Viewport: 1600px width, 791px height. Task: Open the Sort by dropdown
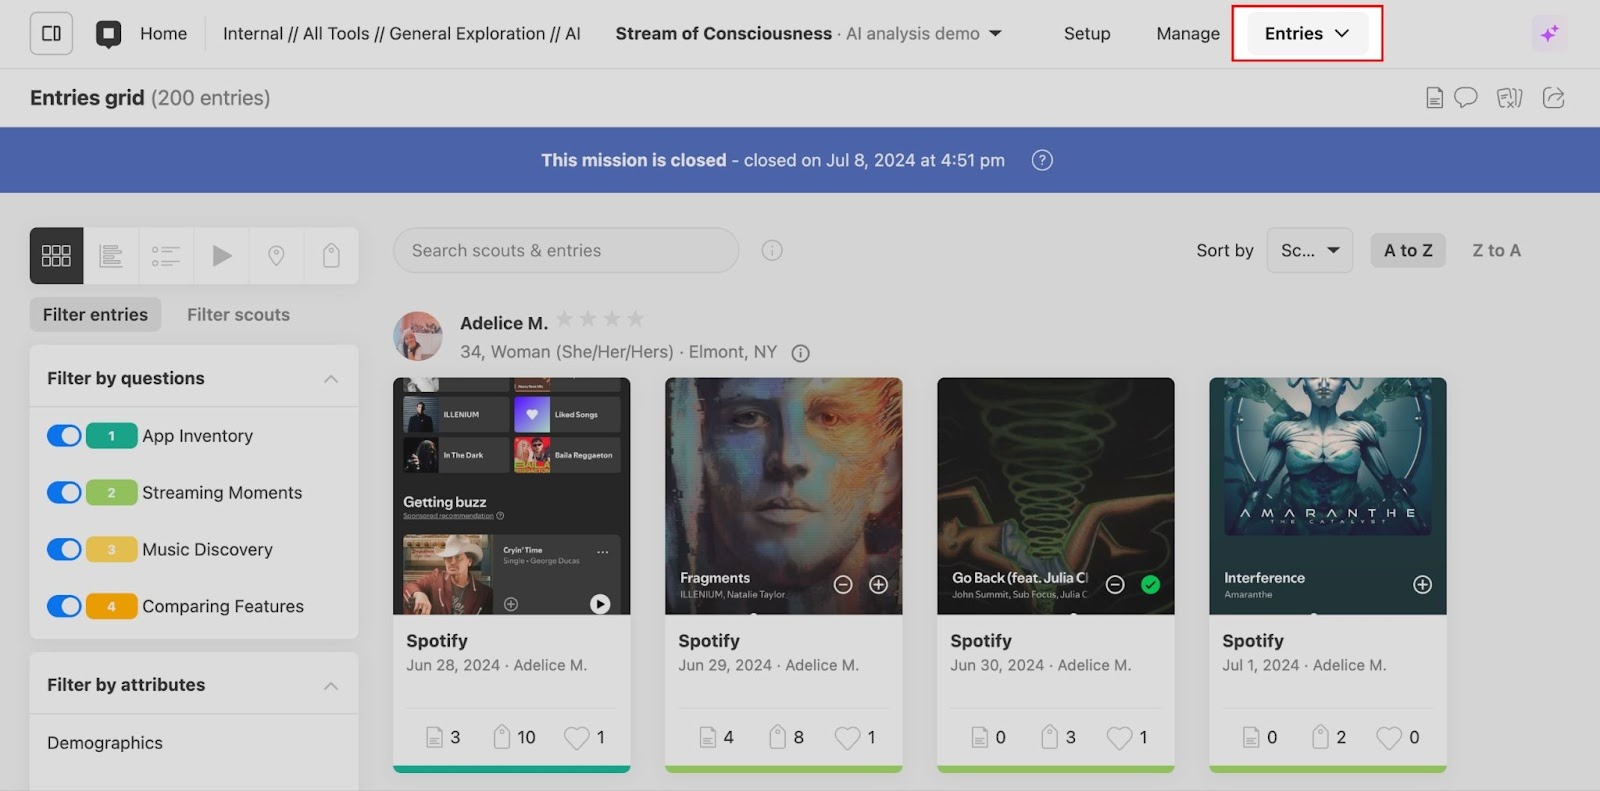tap(1309, 250)
